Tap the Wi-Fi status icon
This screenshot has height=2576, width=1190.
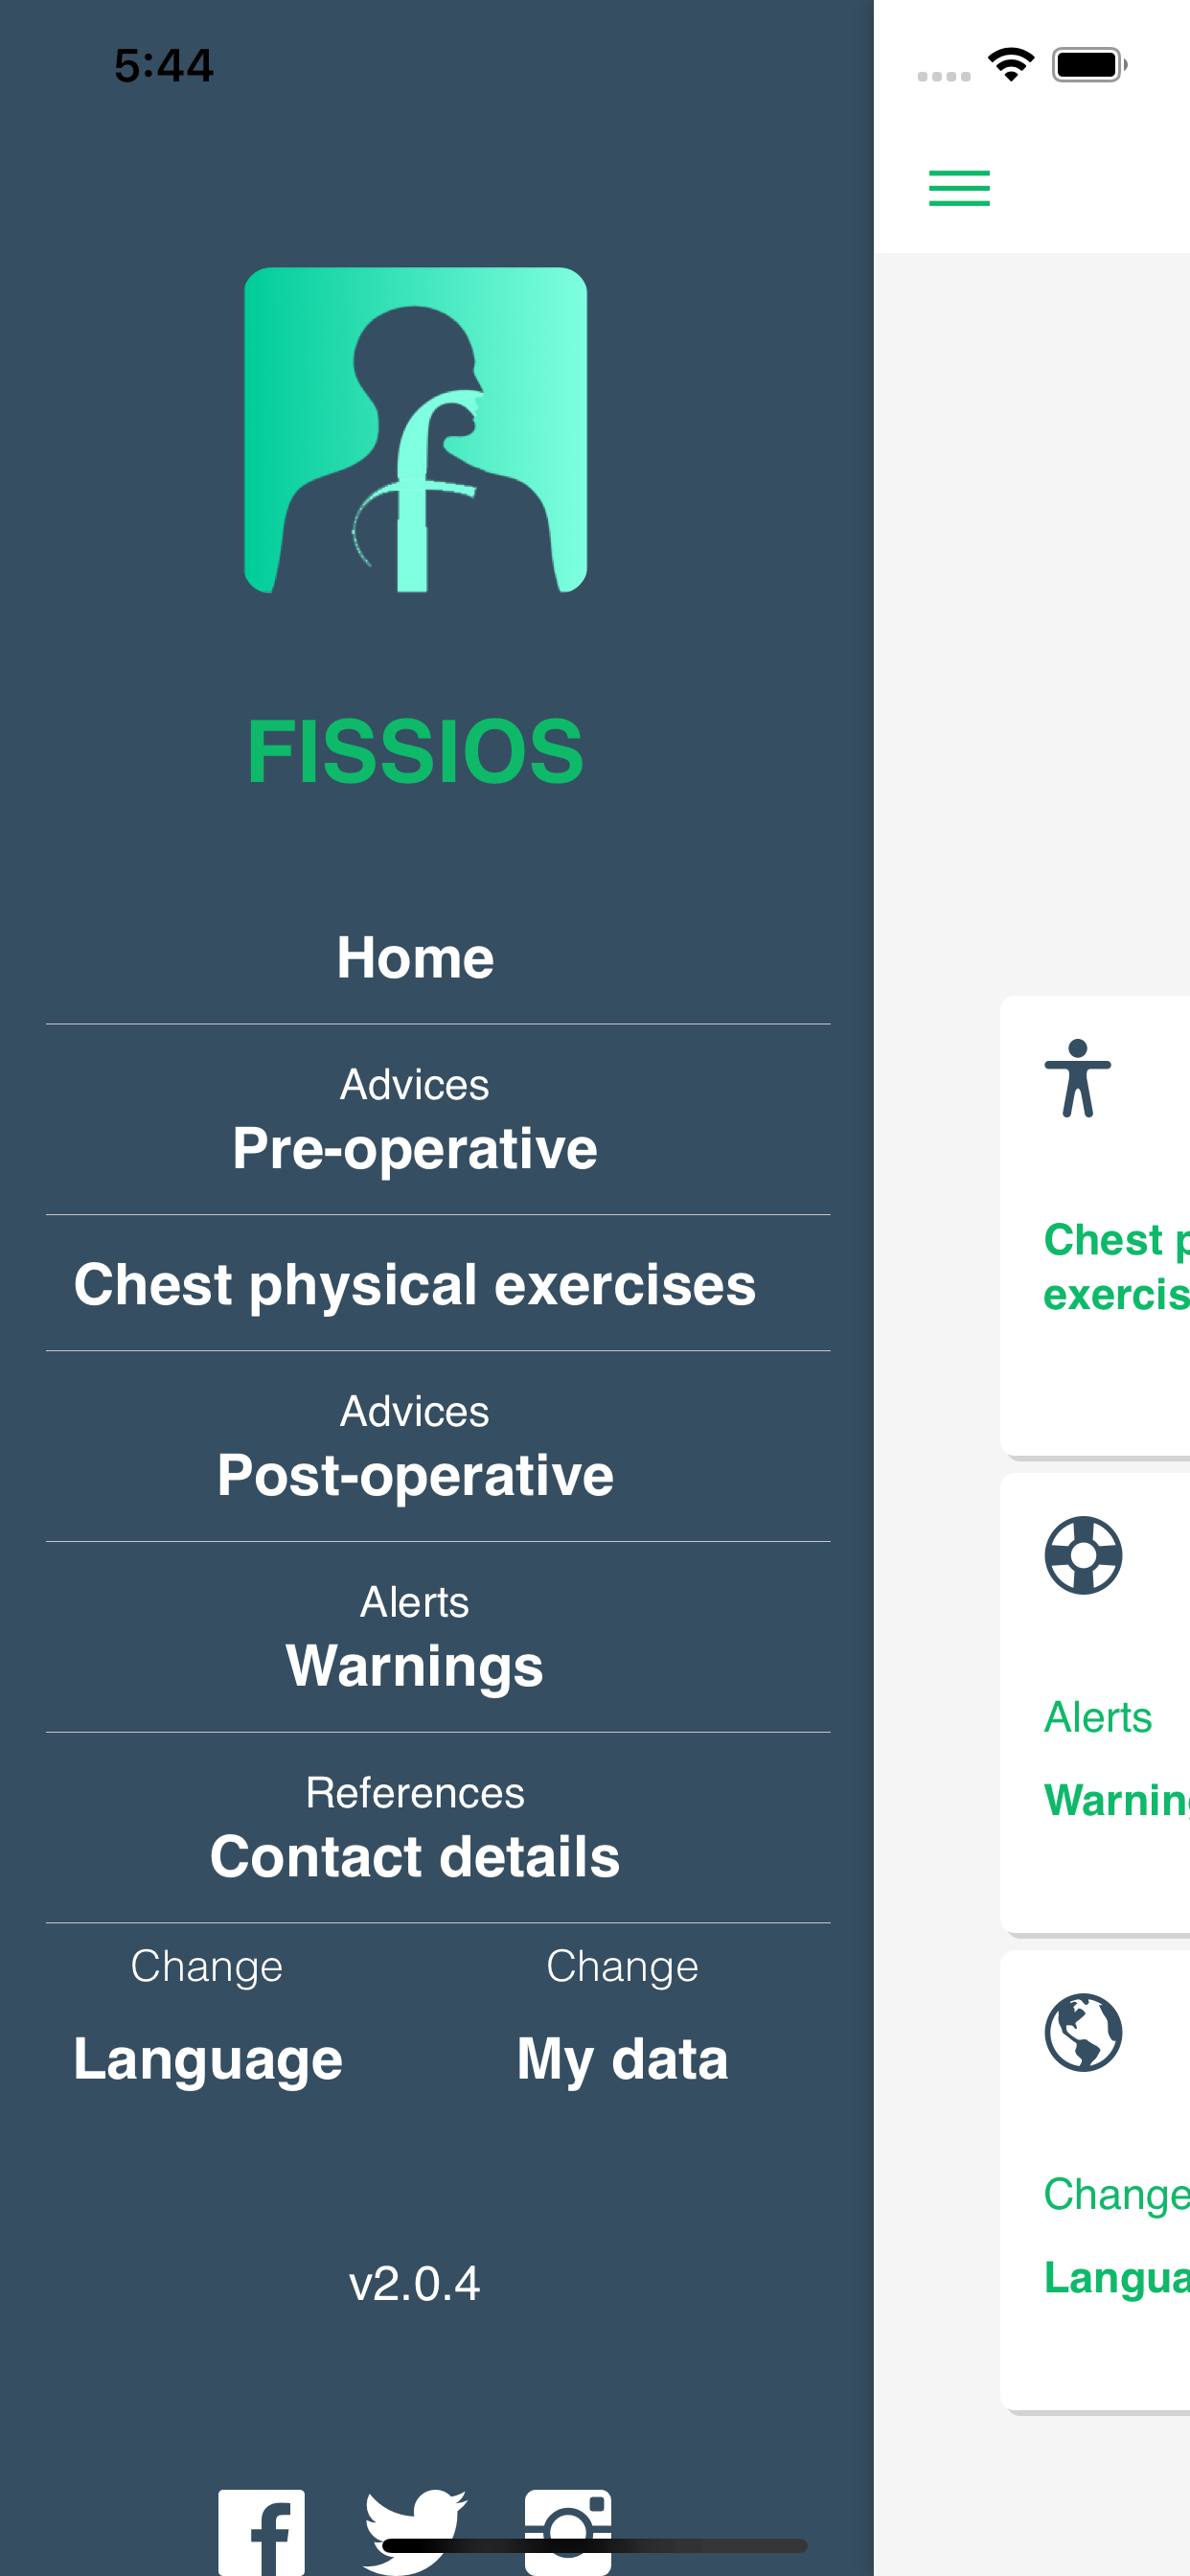tap(1011, 62)
